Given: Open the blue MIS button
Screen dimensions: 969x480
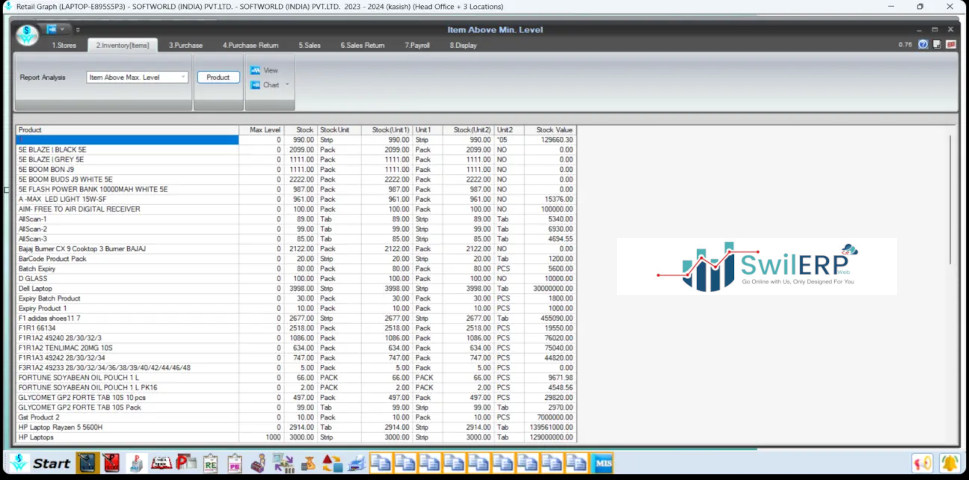Looking at the screenshot, I should (602, 463).
